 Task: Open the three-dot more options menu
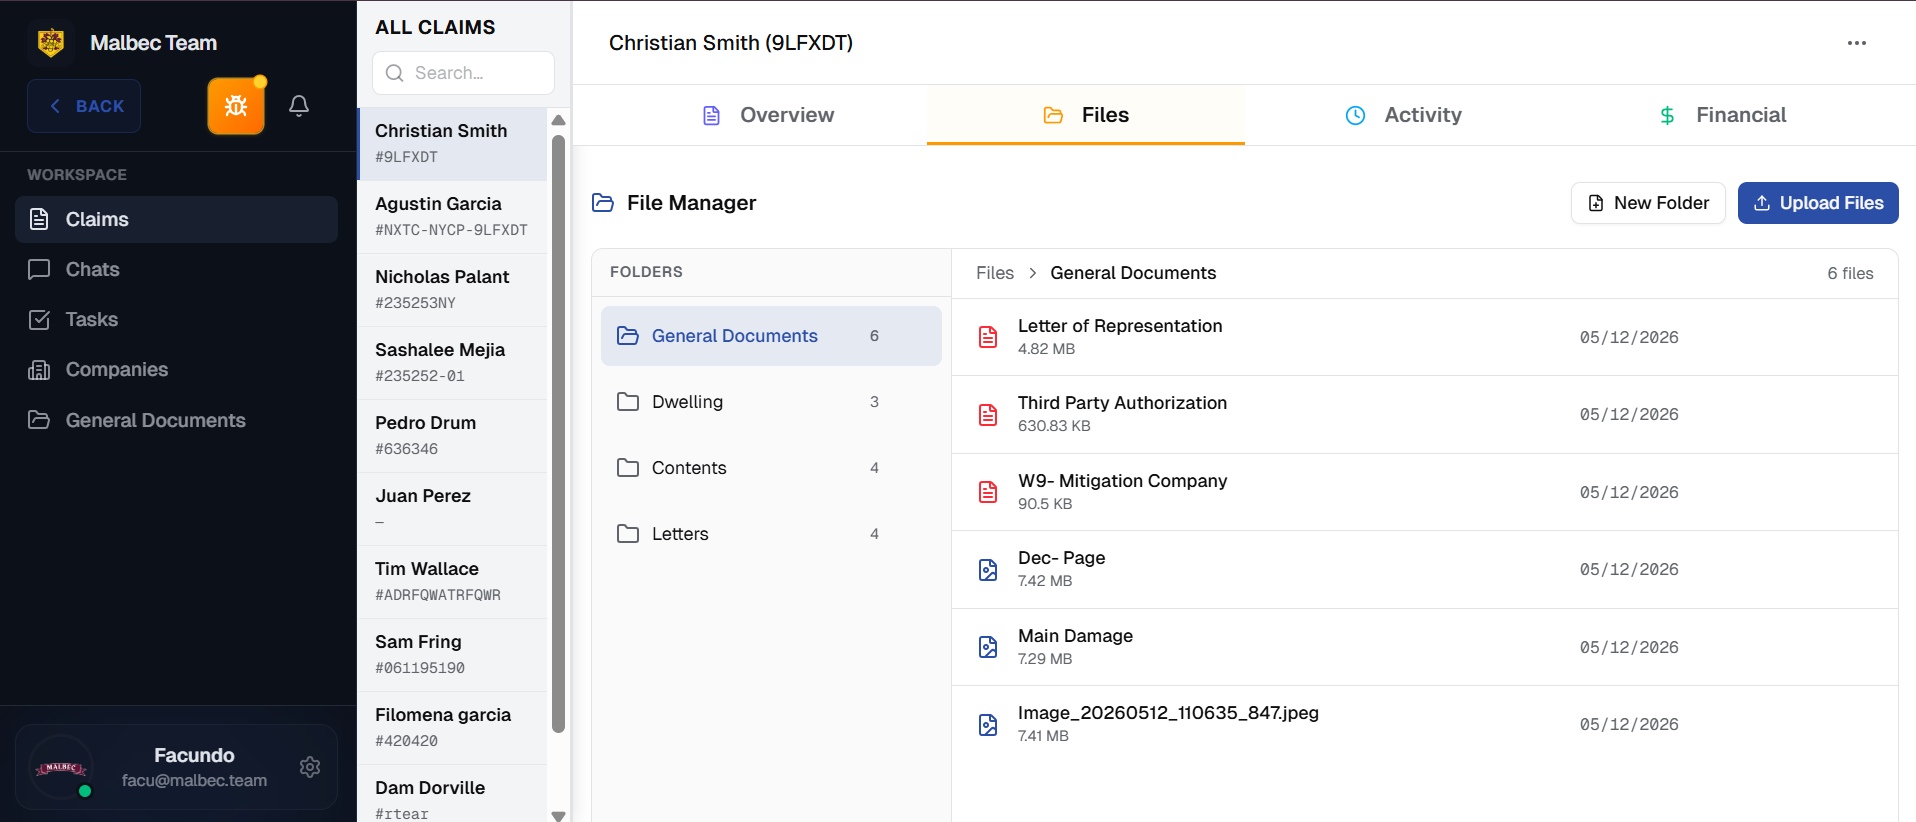(x=1857, y=43)
